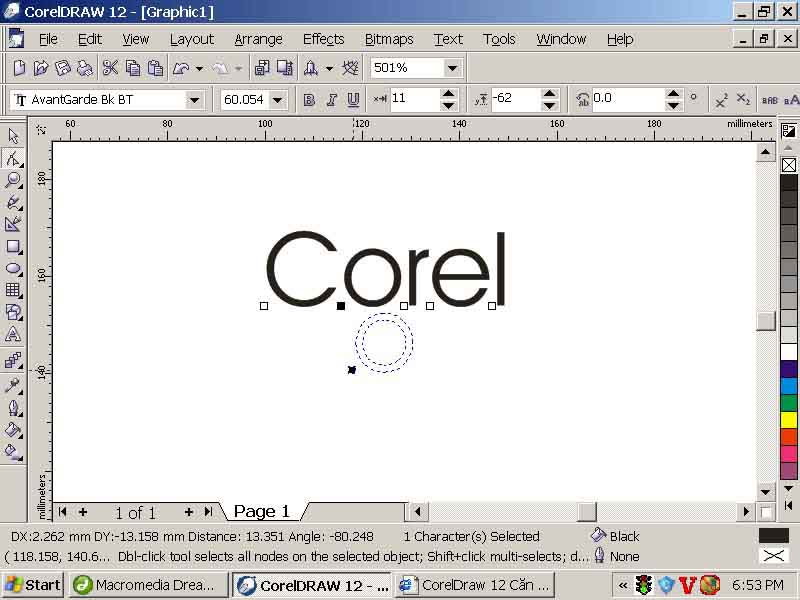The image size is (800, 600).
Task: Select the Freehand tool
Action: (x=13, y=203)
